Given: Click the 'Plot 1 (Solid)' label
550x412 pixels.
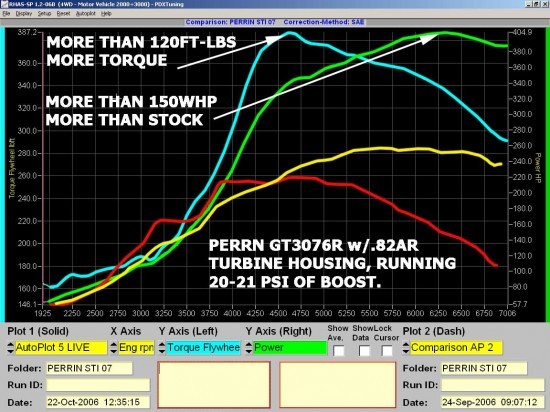Looking at the screenshot, I should [38, 331].
